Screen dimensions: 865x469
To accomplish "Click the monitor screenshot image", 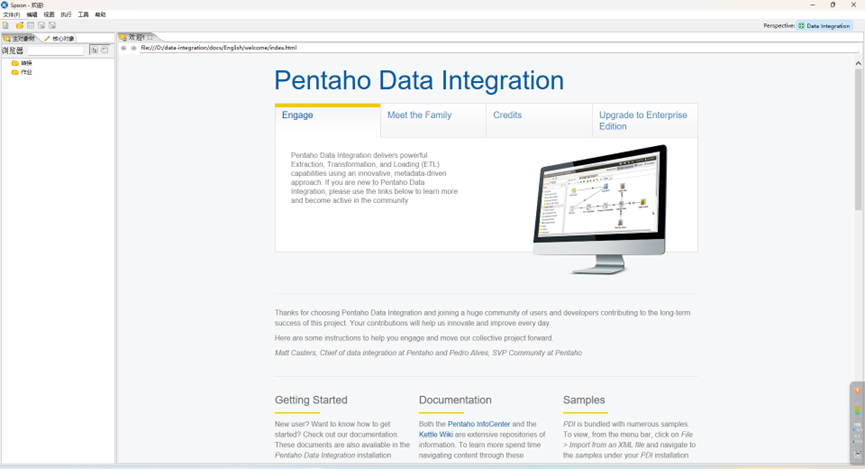I will [x=600, y=210].
